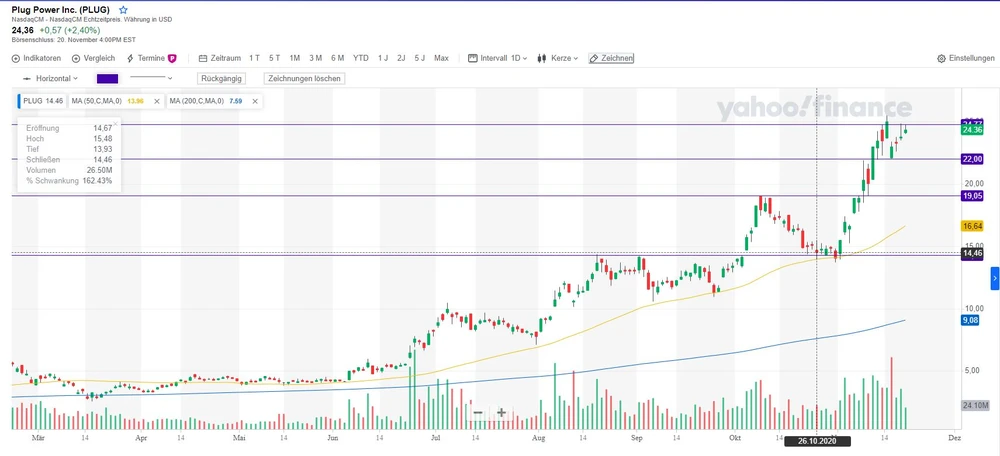Click Zeichnungen löschen button
Viewport: 1000px width, 456px height.
(304, 78)
